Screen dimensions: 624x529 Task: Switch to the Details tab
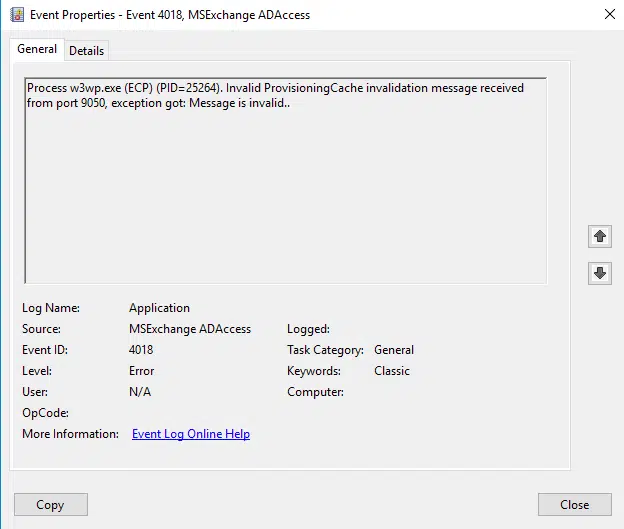coord(86,51)
